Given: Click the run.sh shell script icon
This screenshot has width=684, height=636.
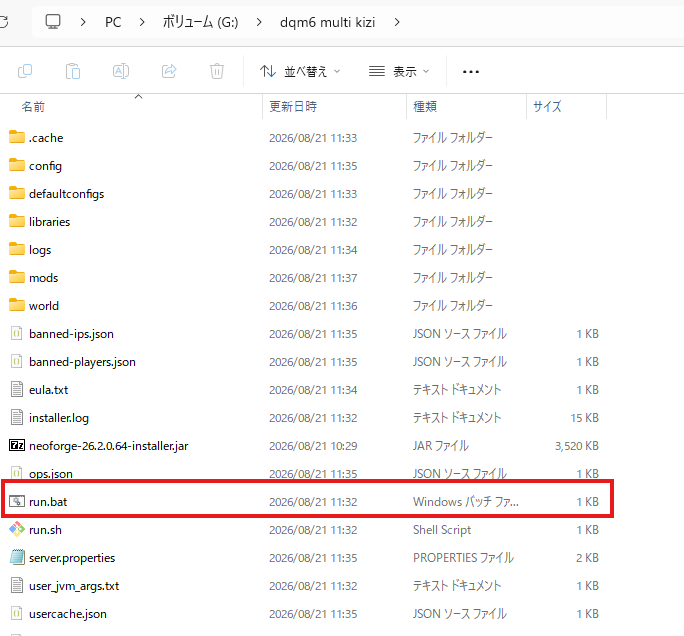Looking at the screenshot, I should [17, 529].
